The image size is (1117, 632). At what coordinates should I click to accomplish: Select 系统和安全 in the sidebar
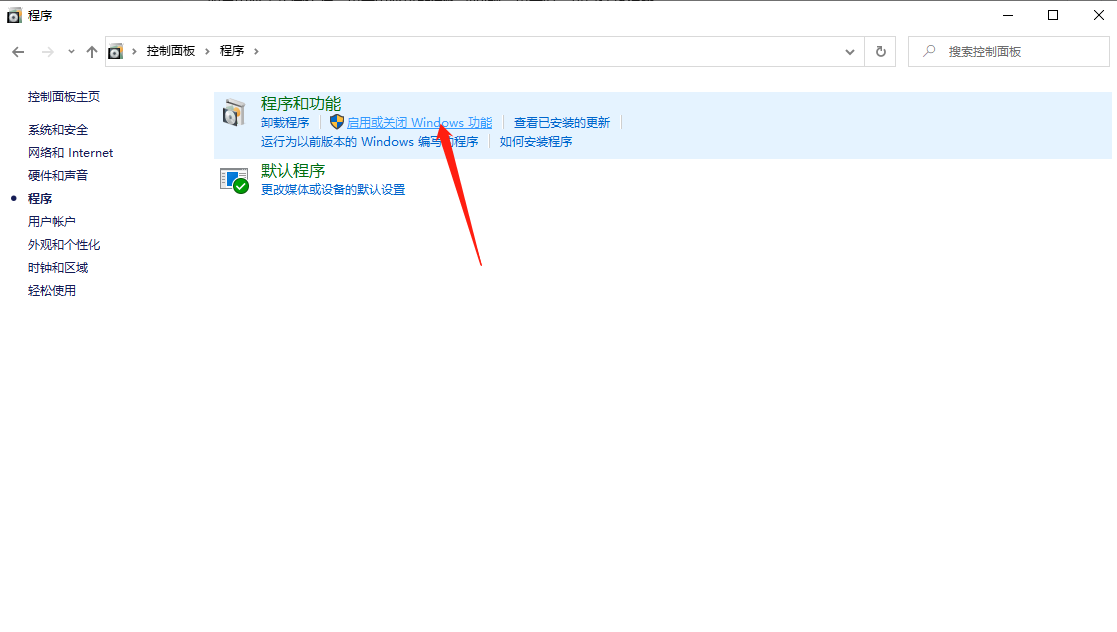click(x=58, y=129)
